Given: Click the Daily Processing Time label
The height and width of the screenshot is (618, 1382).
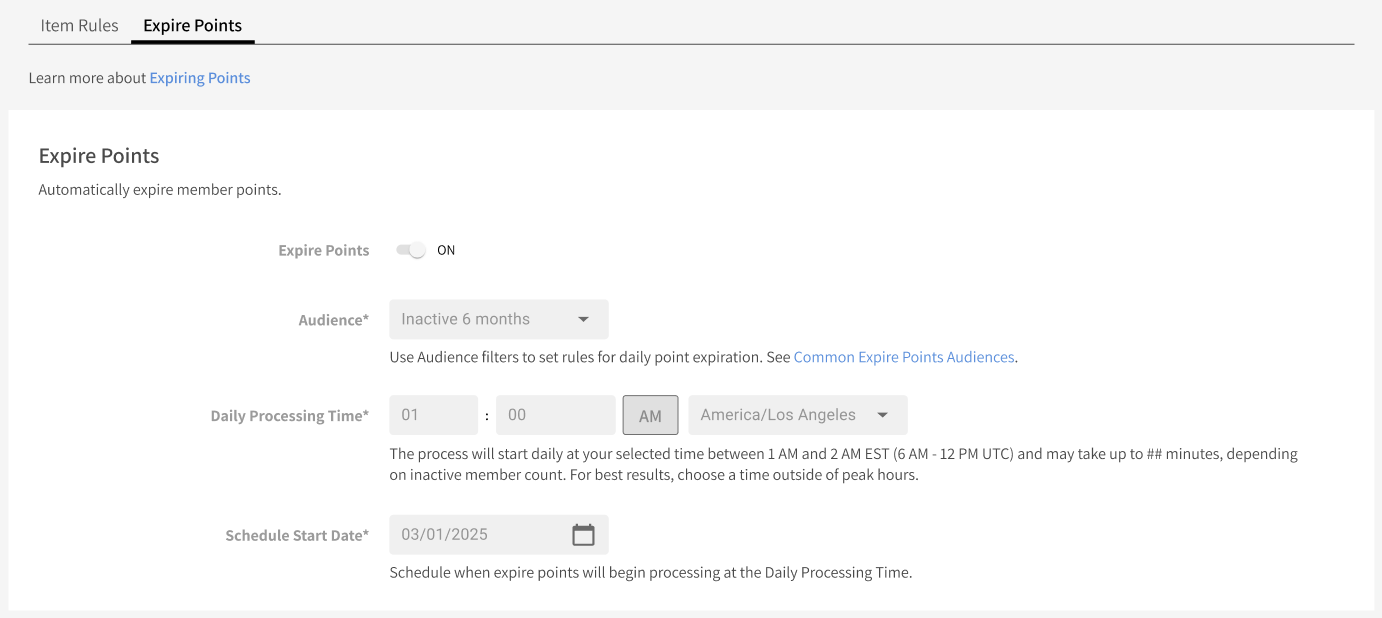Looking at the screenshot, I should (289, 416).
